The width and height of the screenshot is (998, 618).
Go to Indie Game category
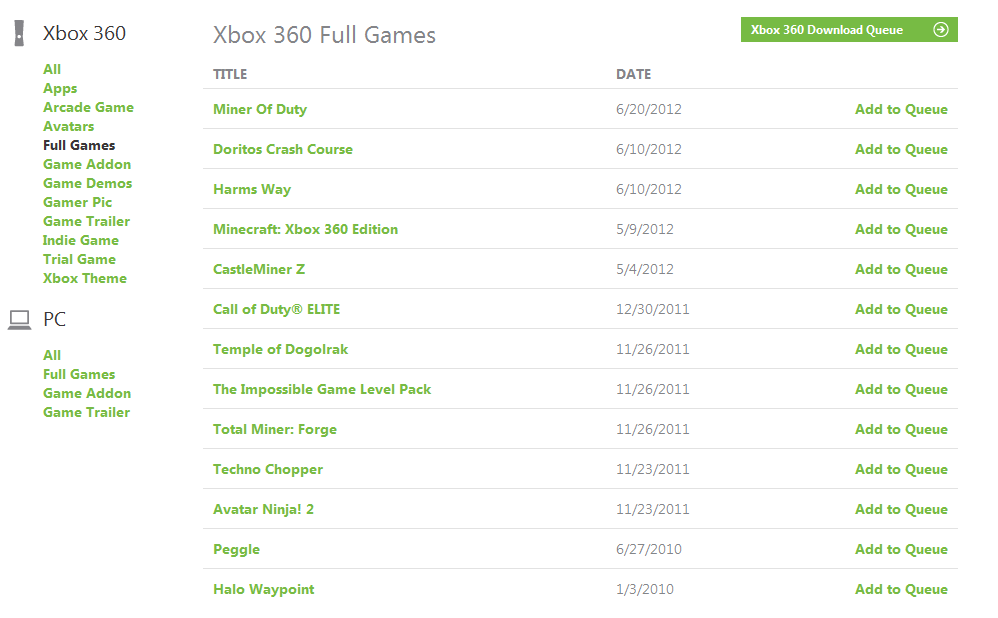[80, 240]
